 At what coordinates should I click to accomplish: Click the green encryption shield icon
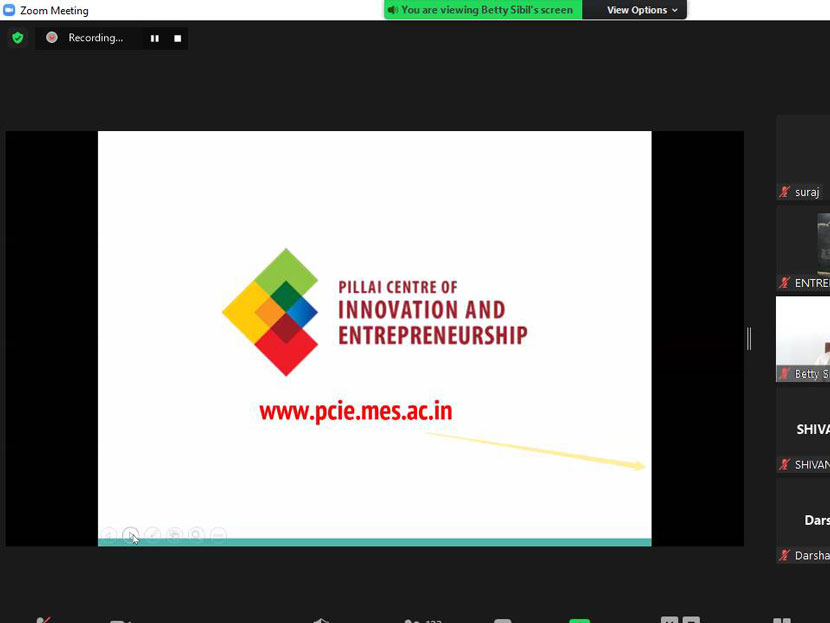(17, 38)
